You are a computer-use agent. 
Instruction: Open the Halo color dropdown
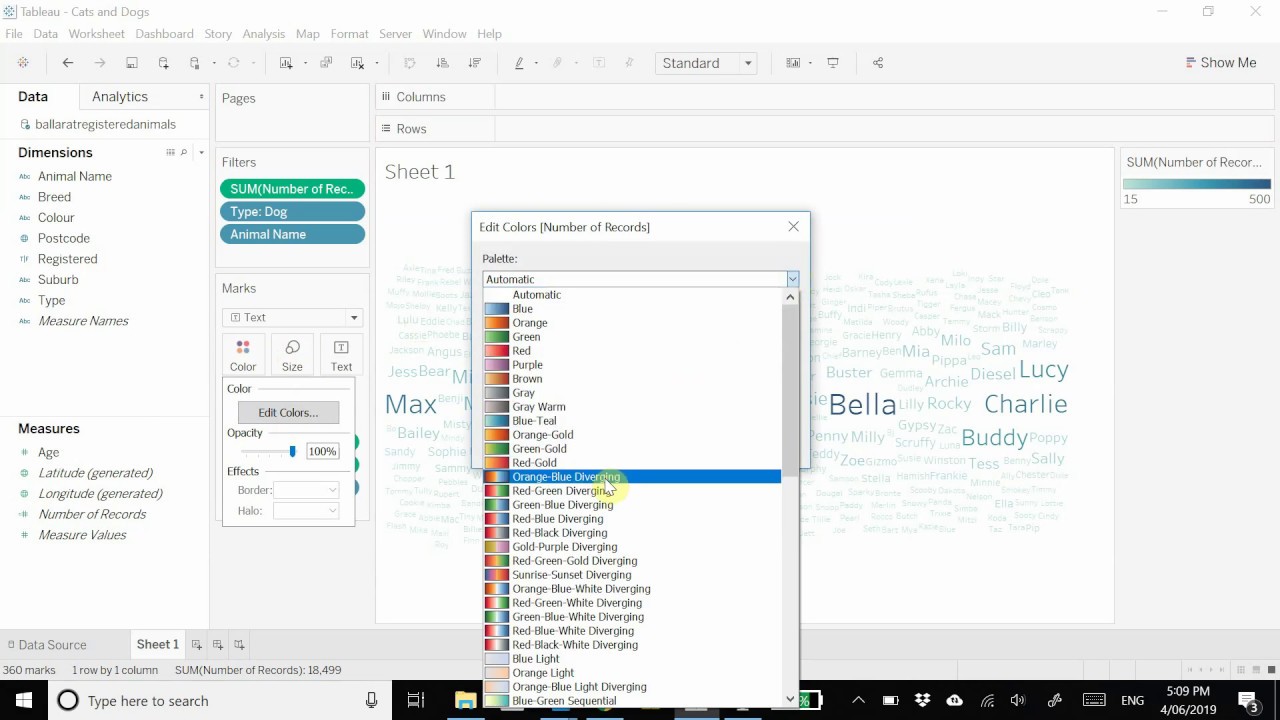(306, 511)
